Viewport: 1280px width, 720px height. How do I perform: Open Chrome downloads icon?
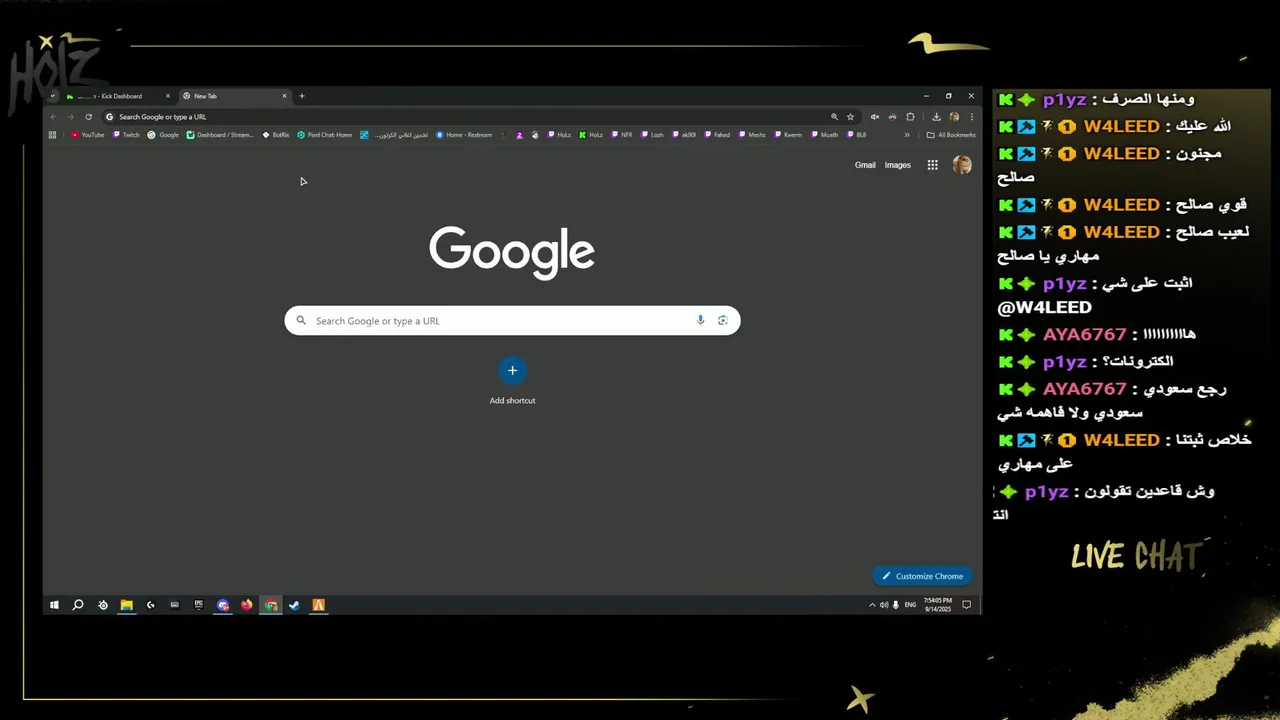pyautogui.click(x=936, y=117)
